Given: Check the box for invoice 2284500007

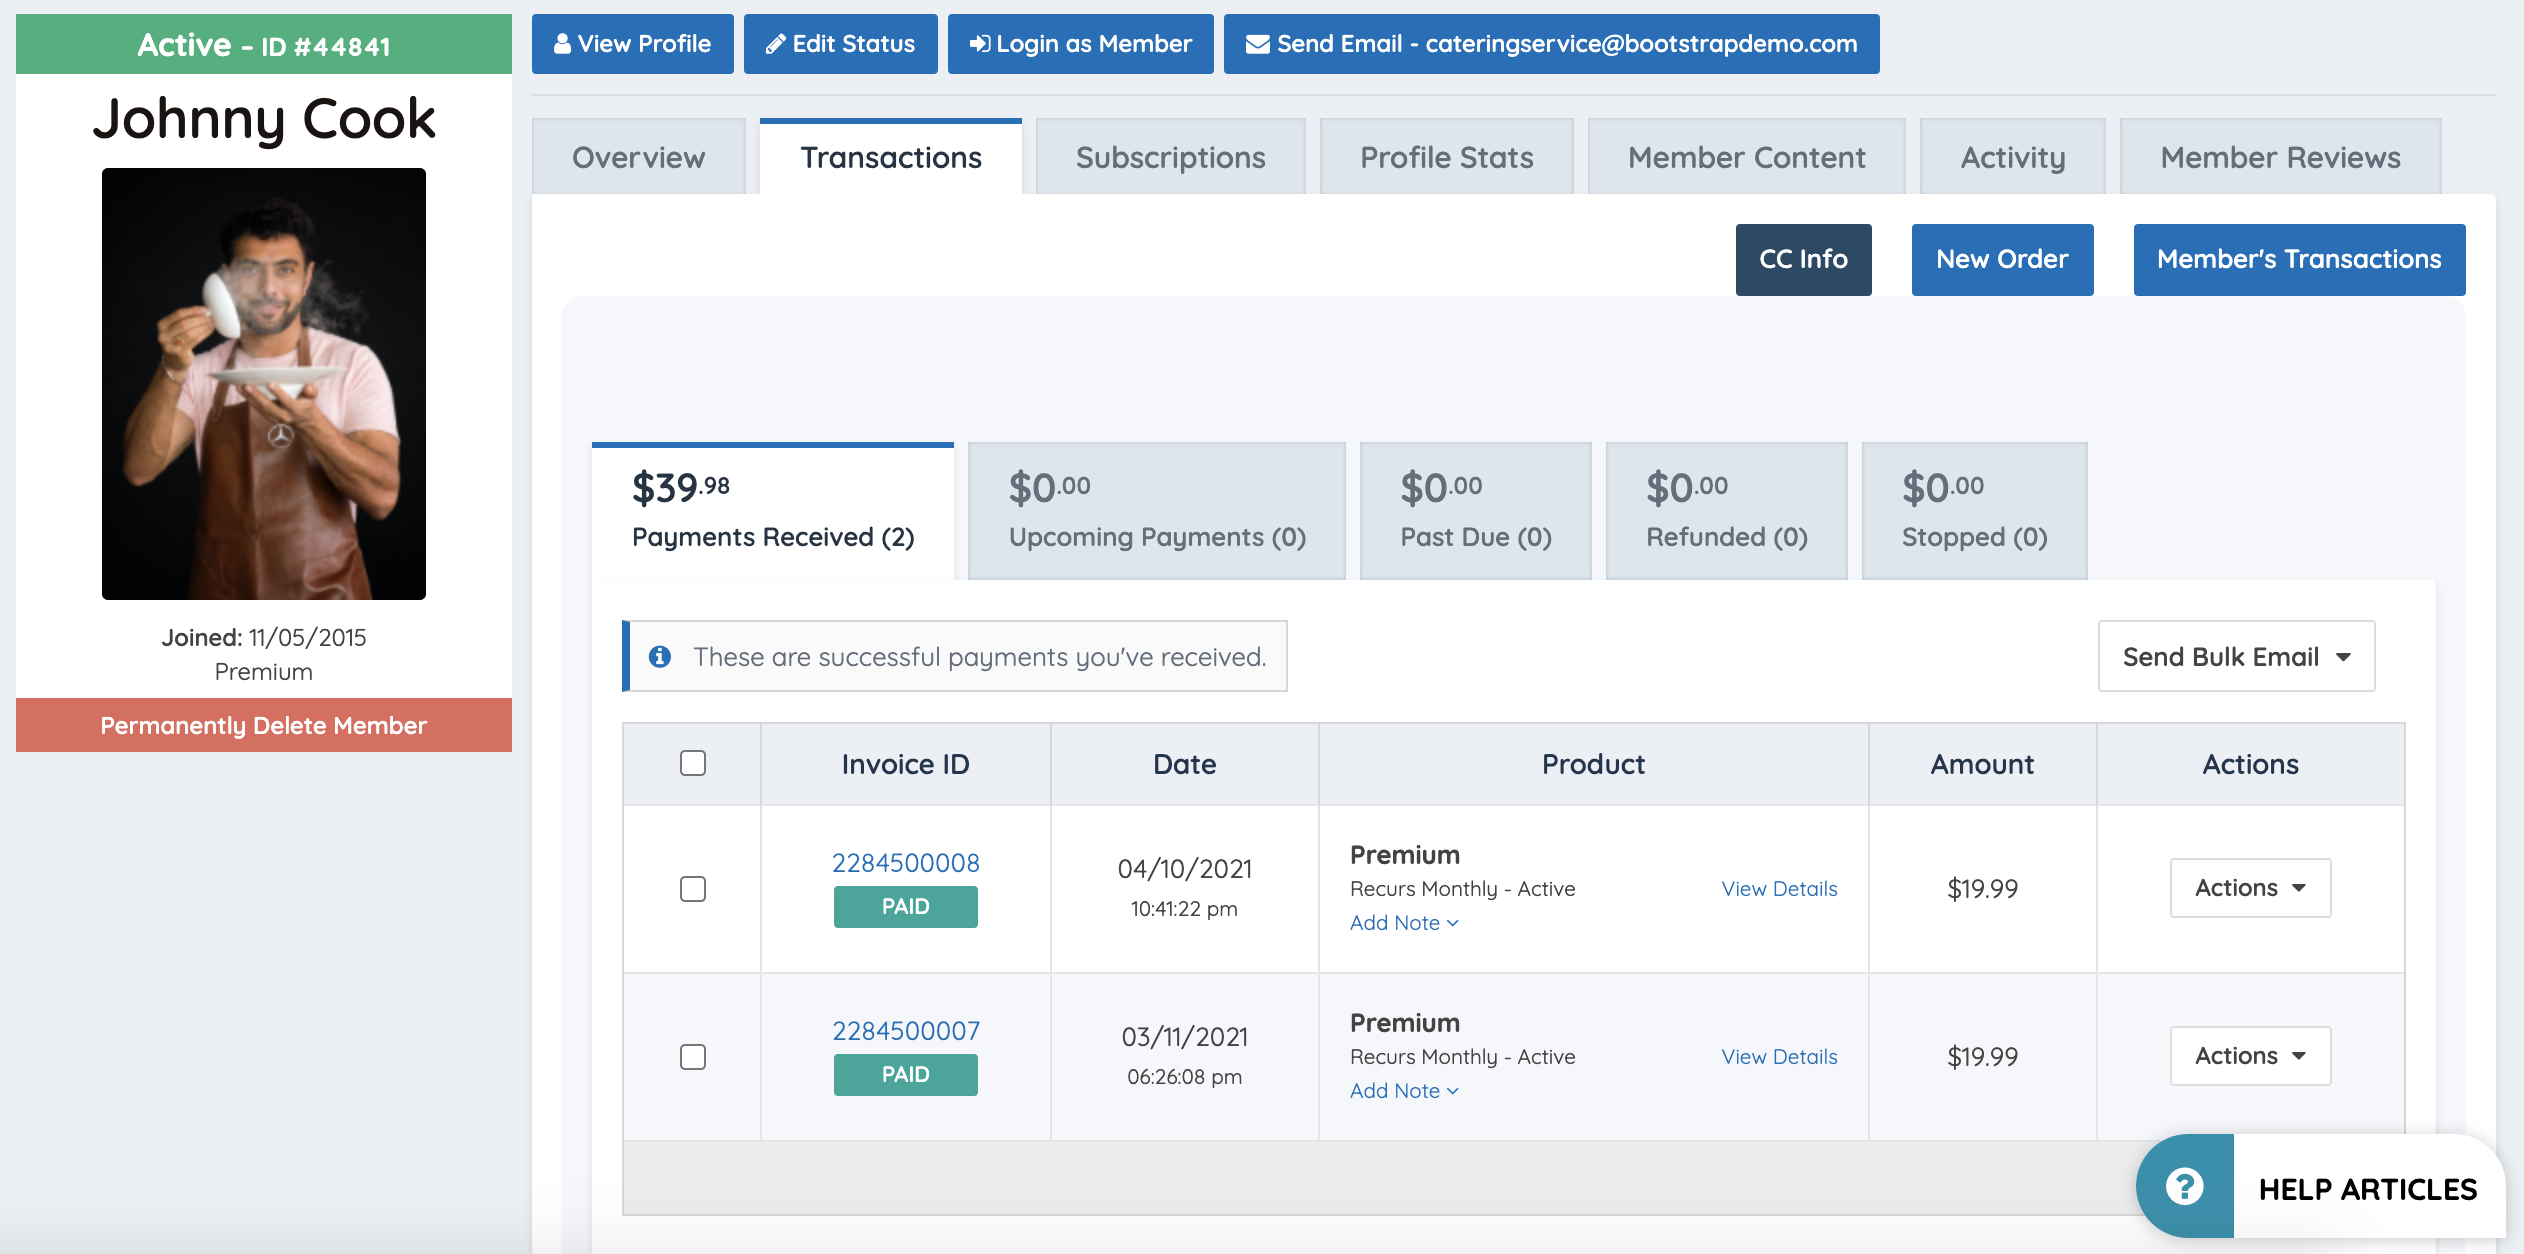Looking at the screenshot, I should tap(692, 1057).
